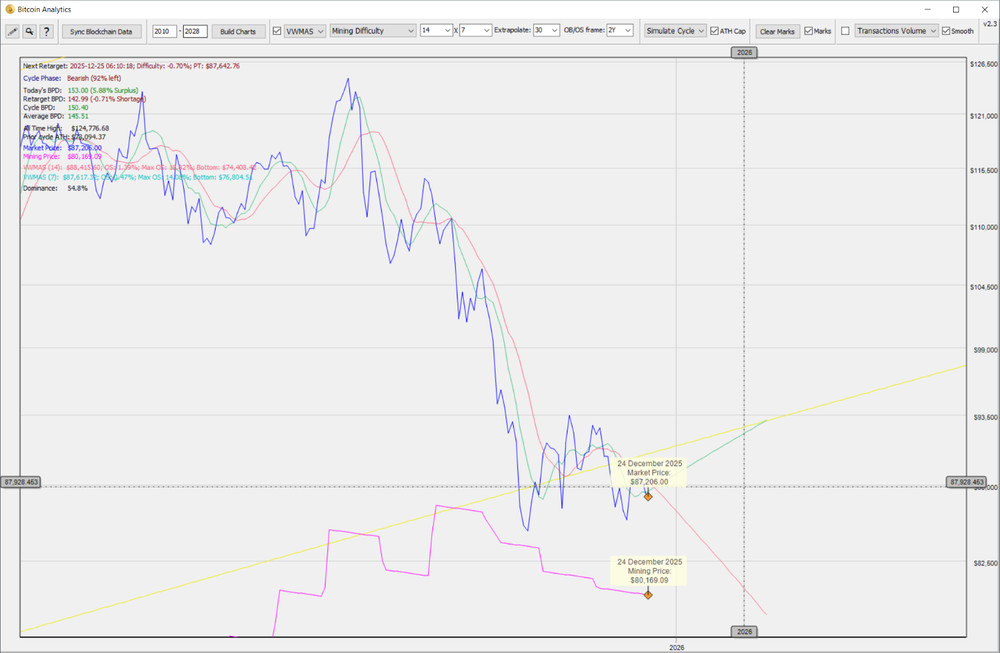
Task: Click the $110,000 axis label
Action: coord(983,227)
